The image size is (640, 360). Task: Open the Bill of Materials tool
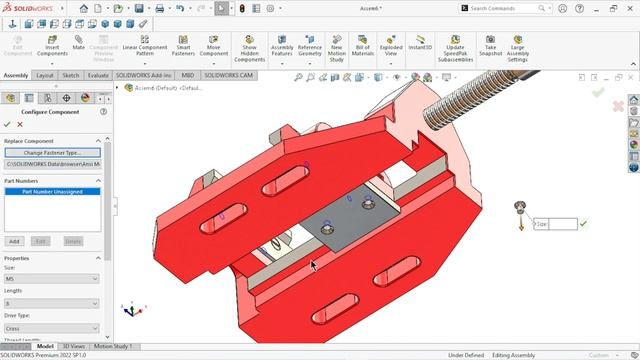pos(362,45)
